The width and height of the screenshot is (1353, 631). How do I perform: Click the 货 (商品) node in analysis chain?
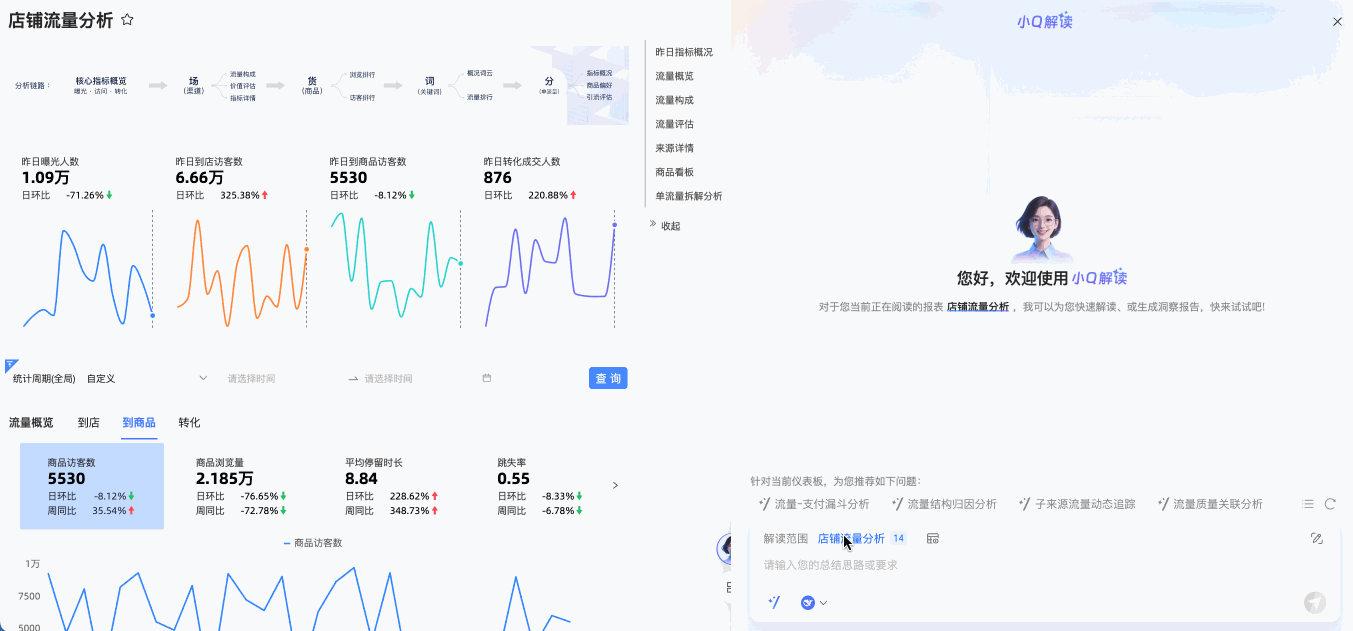[312, 85]
